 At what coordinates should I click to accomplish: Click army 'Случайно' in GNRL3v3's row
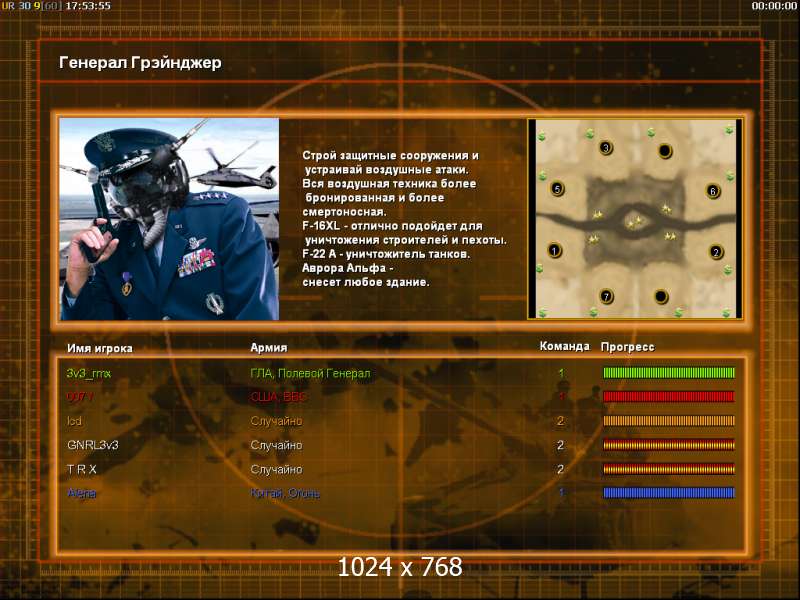276,445
